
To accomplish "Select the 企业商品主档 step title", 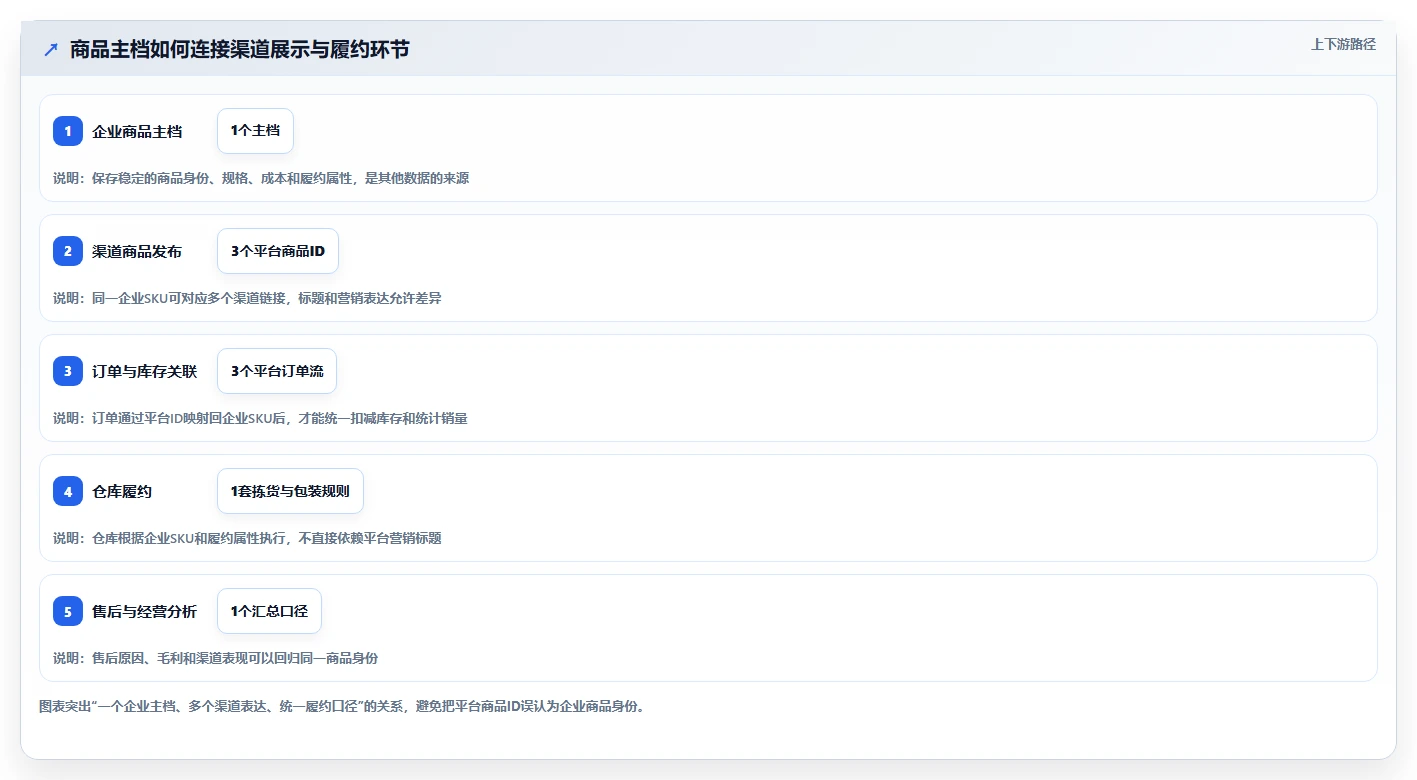I will 137,131.
